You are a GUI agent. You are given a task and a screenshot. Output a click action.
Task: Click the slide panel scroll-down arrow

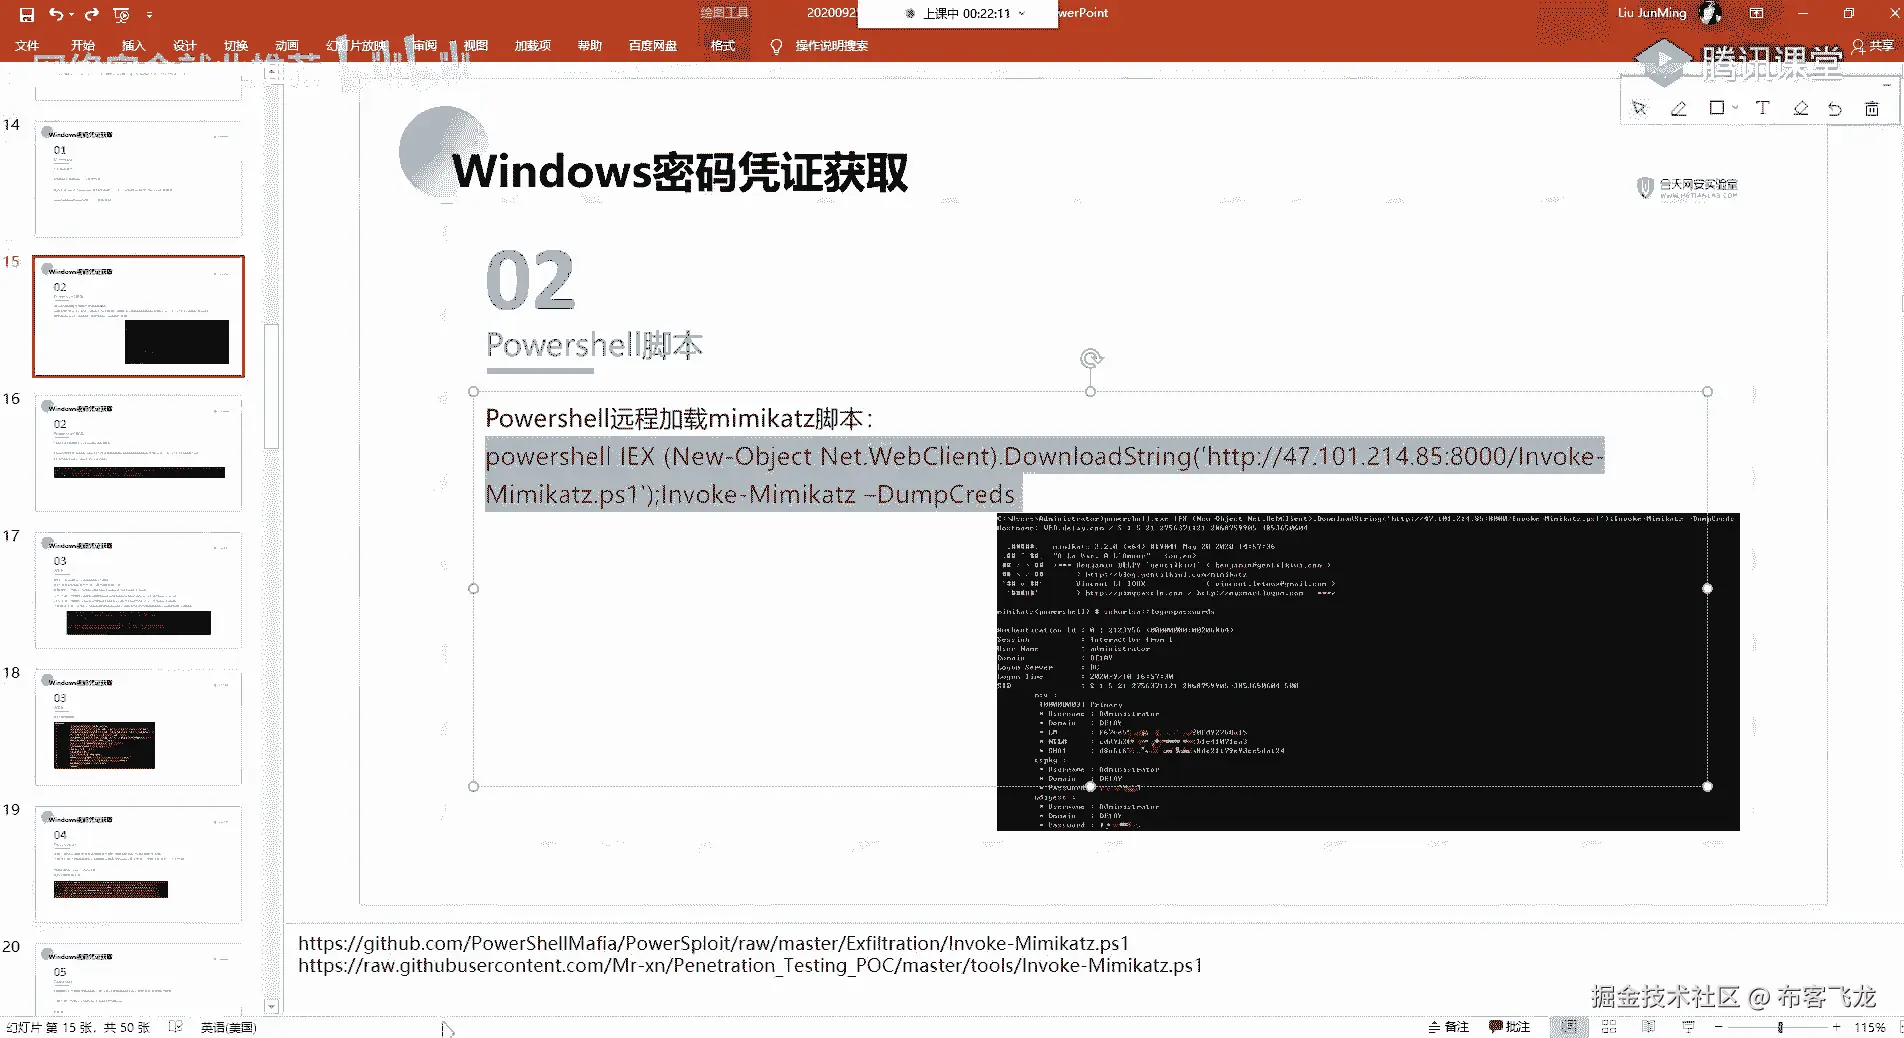point(271,1006)
